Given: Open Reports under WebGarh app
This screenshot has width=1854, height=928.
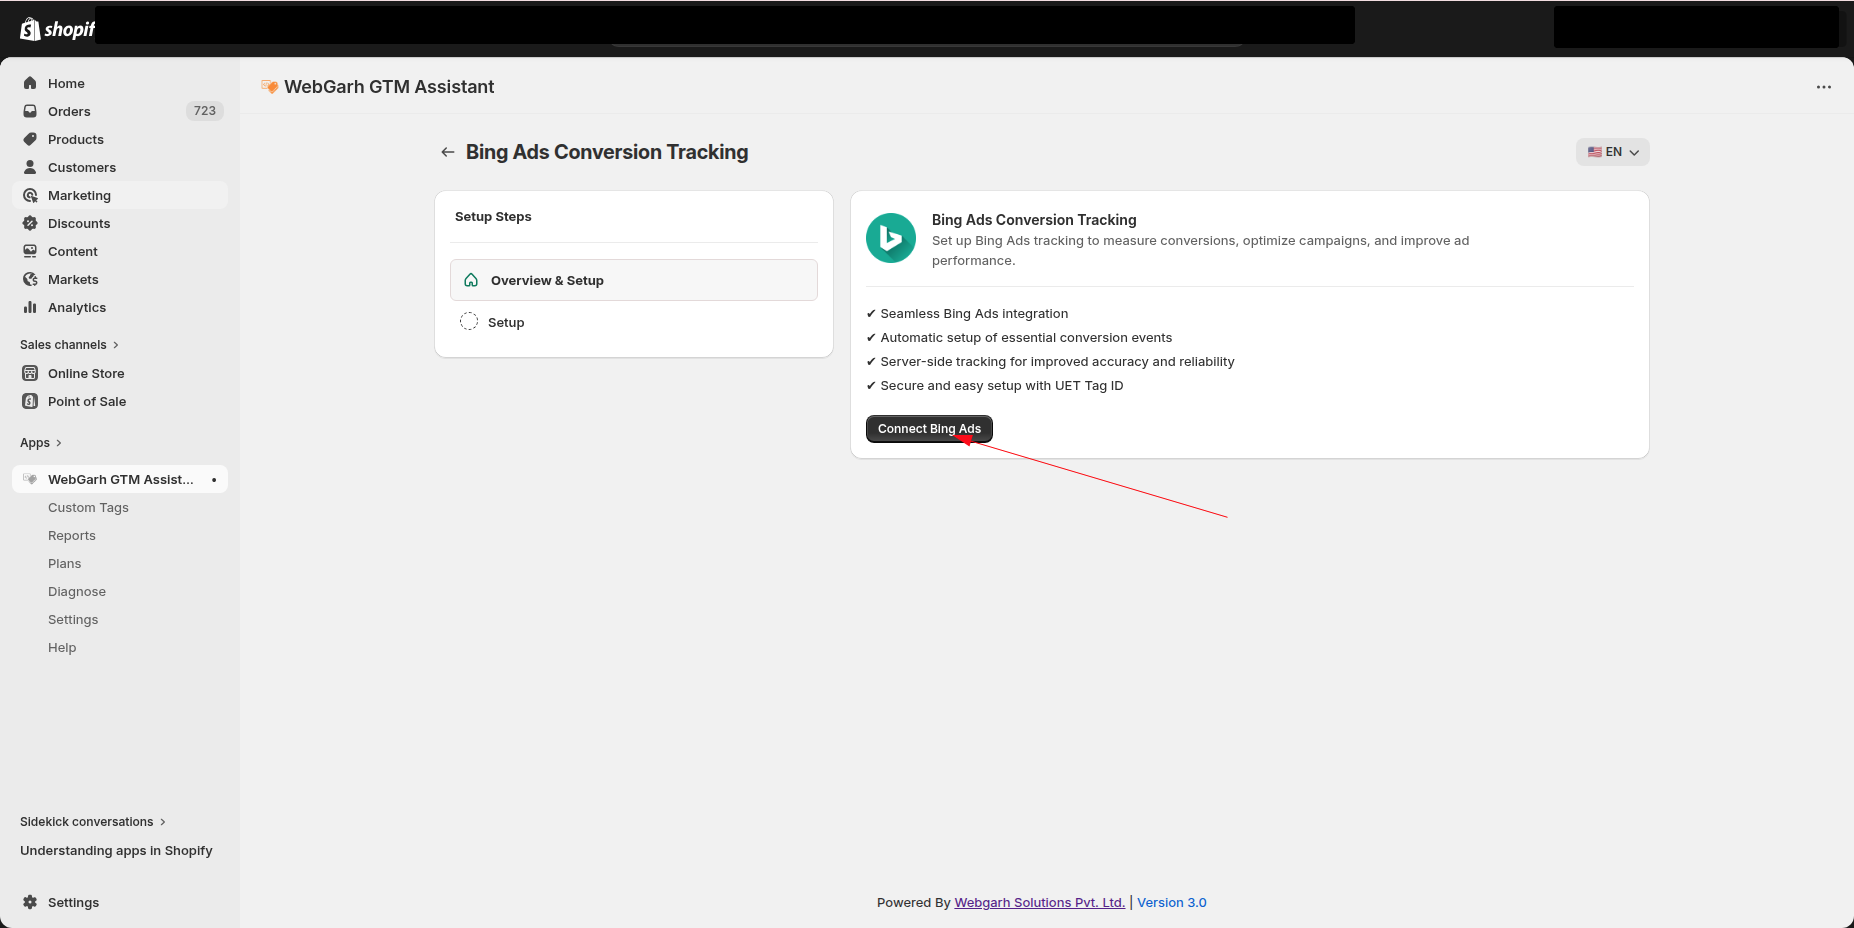Looking at the screenshot, I should (72, 536).
